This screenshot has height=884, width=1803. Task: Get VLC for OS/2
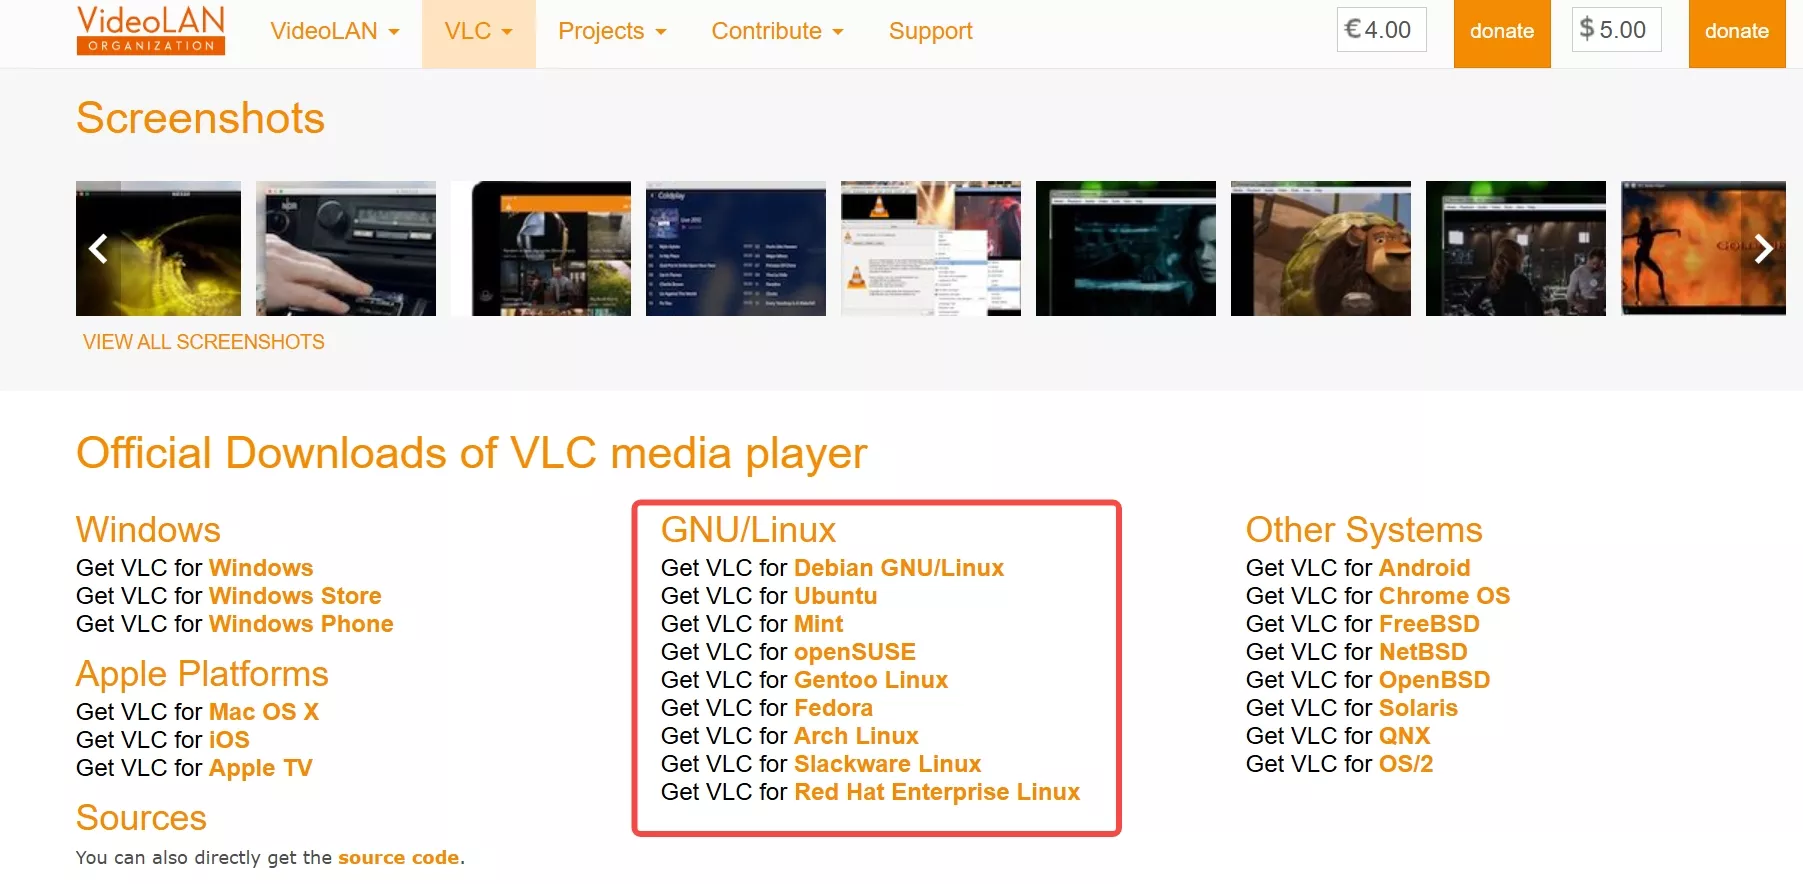1406,764
